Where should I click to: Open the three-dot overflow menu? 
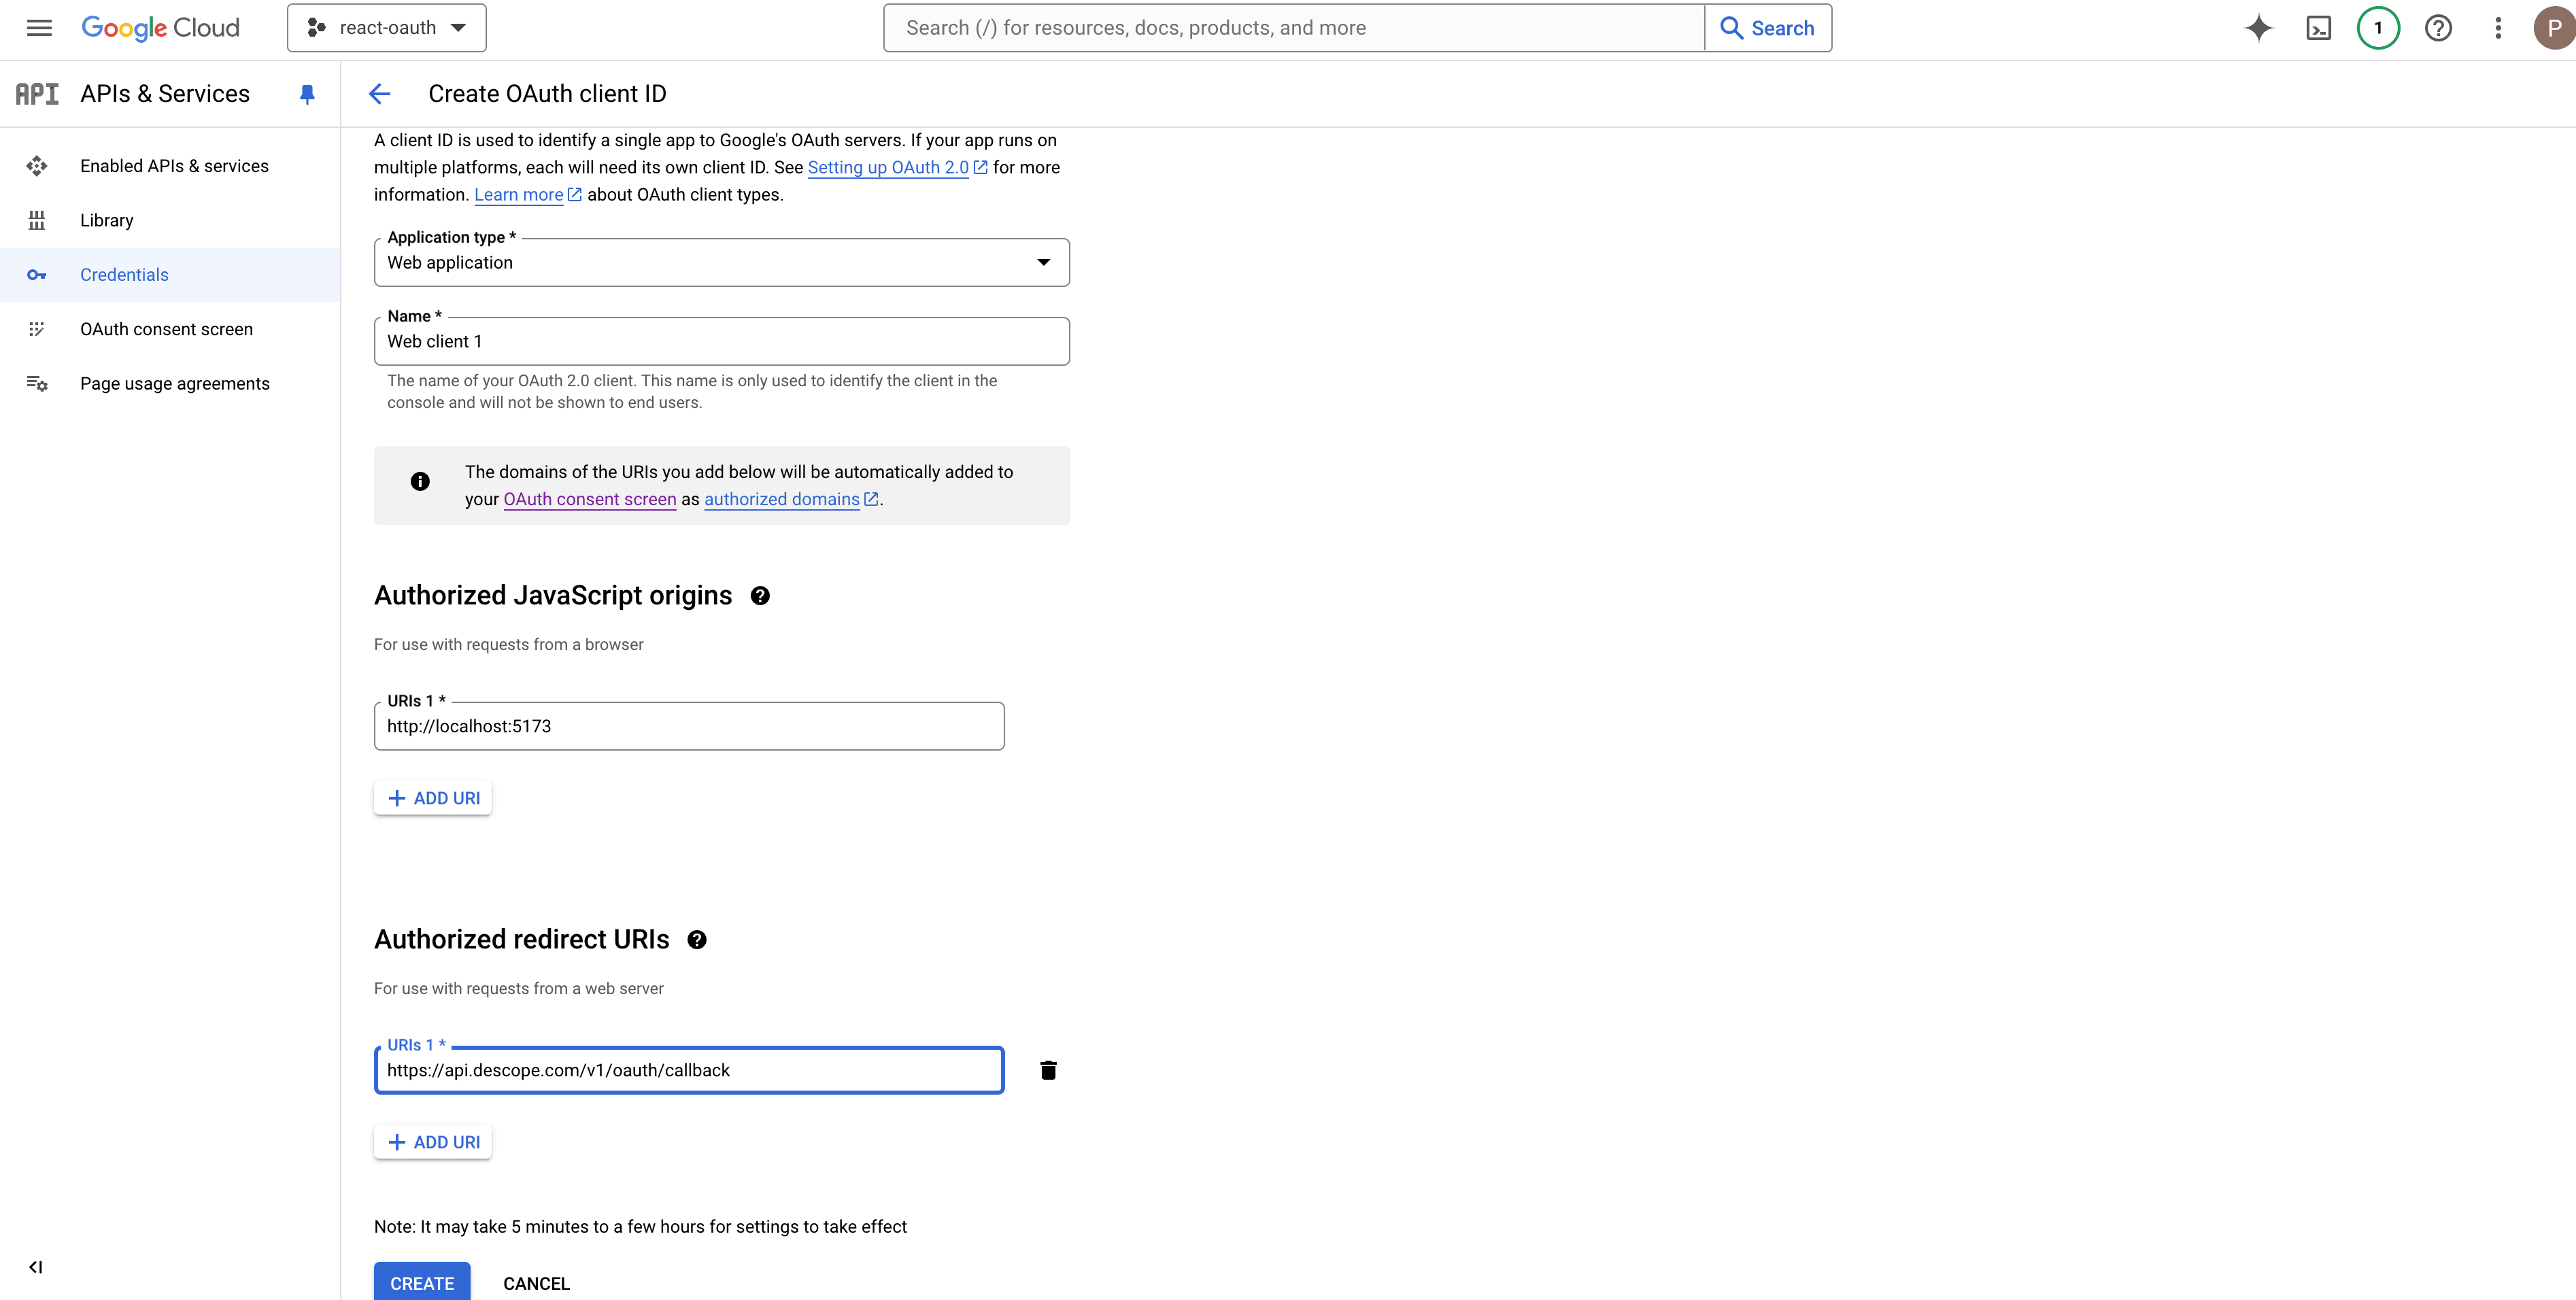click(x=2497, y=28)
